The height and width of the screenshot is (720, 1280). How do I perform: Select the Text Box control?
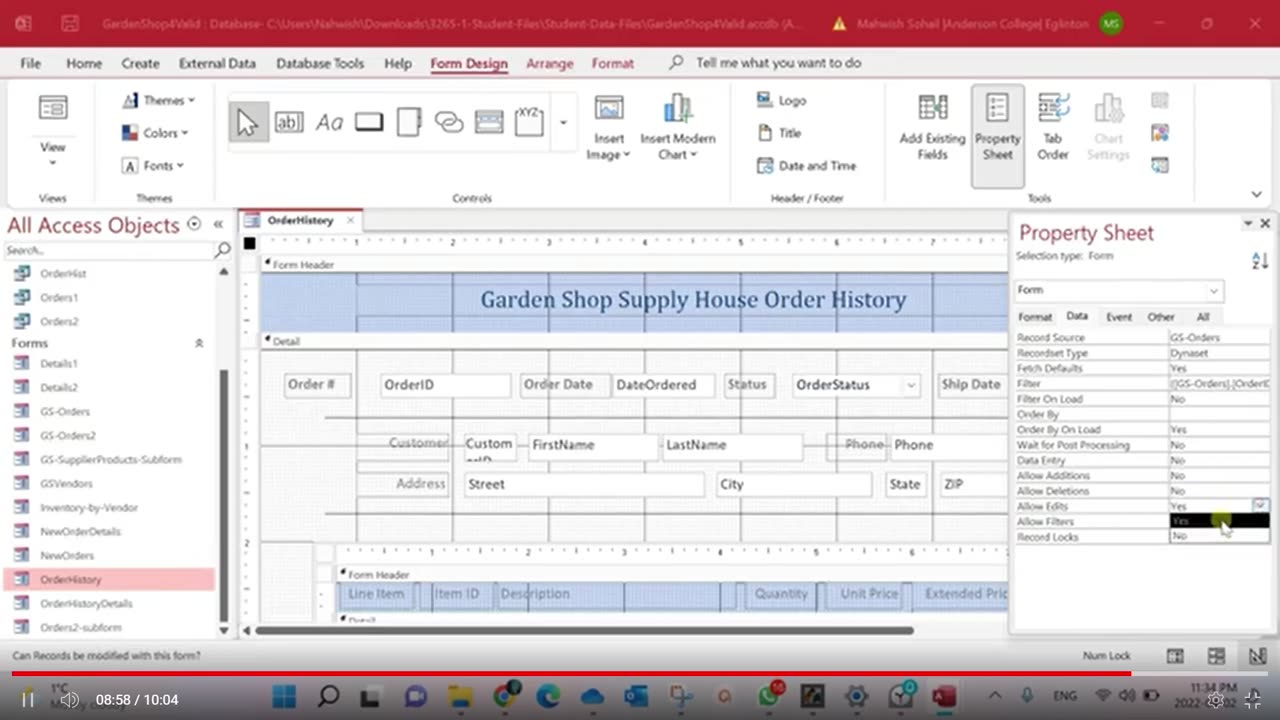pos(288,122)
